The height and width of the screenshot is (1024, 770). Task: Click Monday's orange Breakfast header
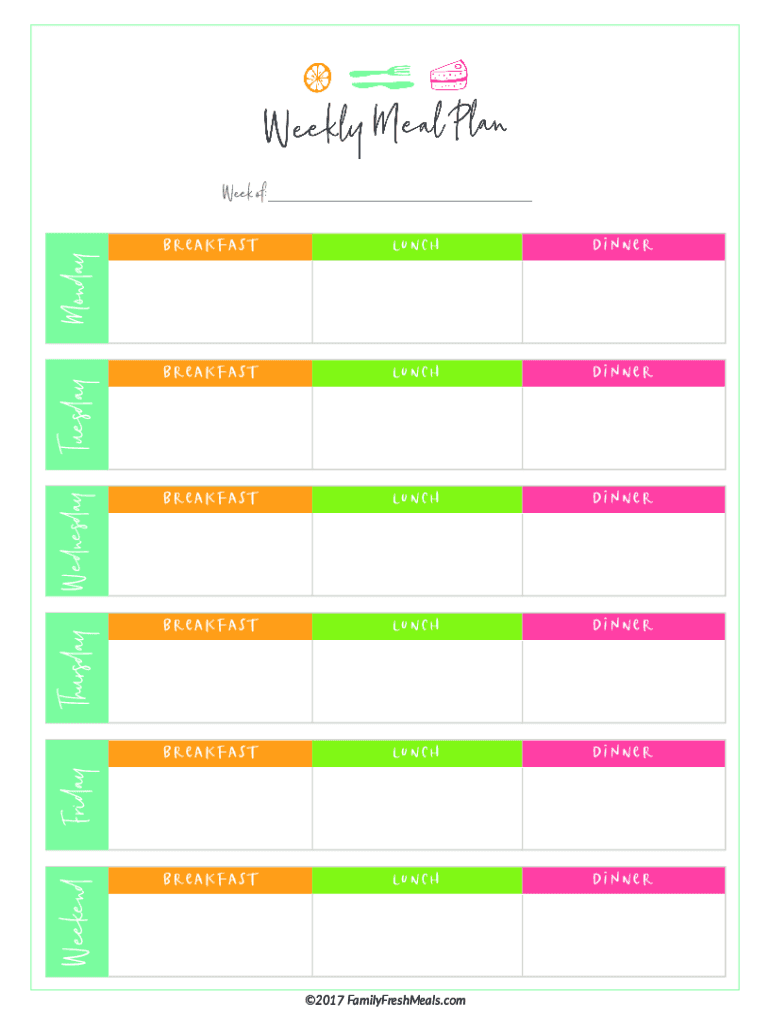click(x=210, y=246)
